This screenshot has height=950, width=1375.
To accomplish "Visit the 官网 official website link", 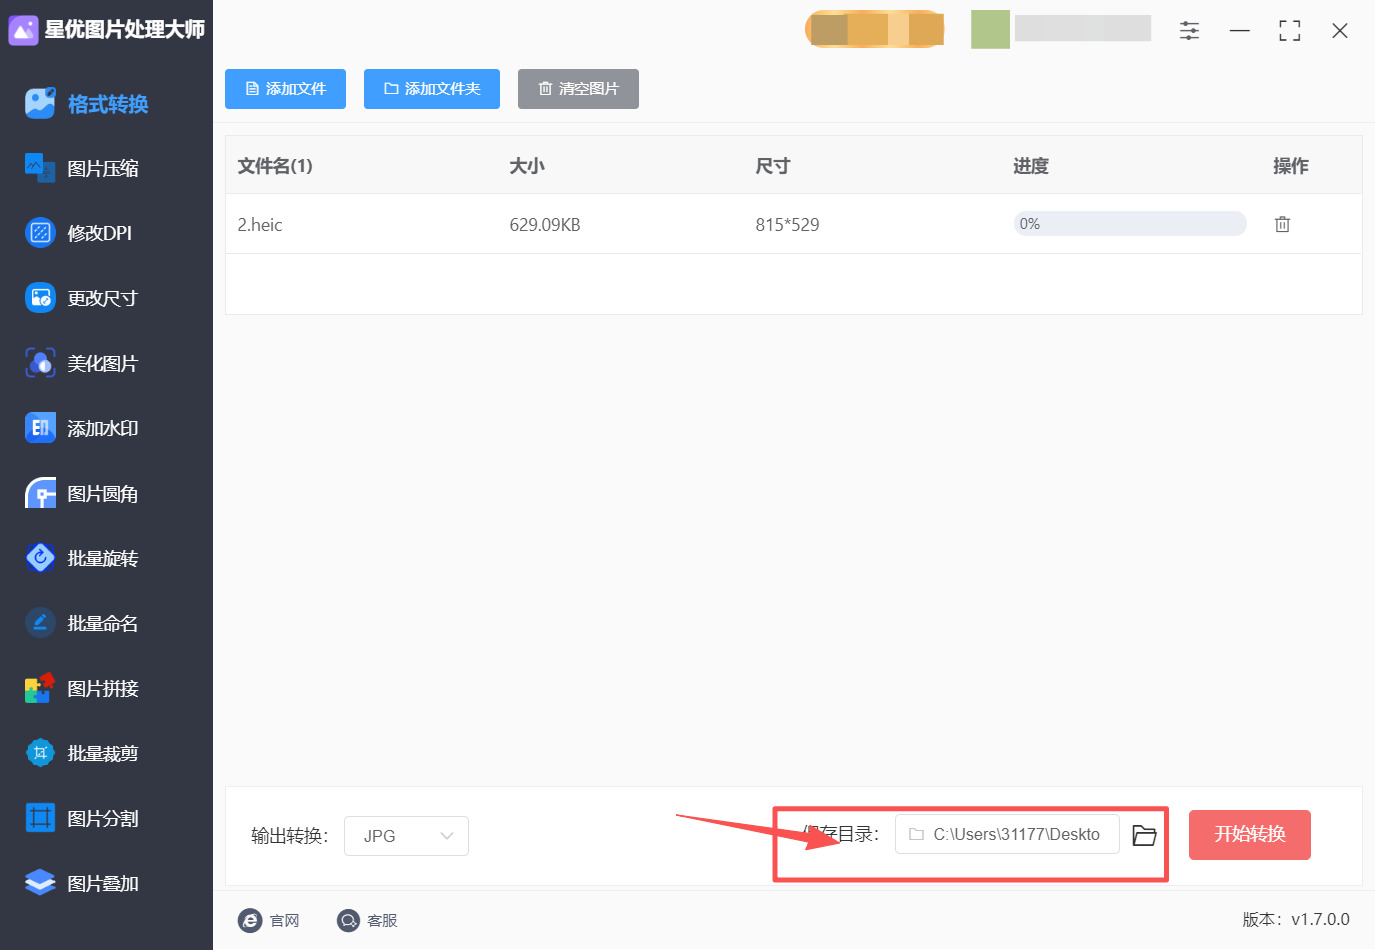I will 270,920.
